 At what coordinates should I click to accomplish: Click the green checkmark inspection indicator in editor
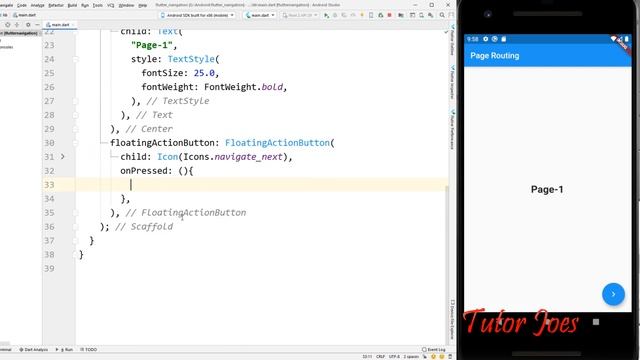[x=446, y=32]
